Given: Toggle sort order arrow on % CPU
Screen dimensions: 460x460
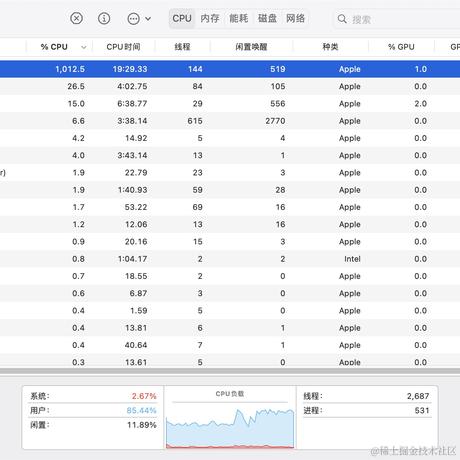Looking at the screenshot, I should click(84, 47).
